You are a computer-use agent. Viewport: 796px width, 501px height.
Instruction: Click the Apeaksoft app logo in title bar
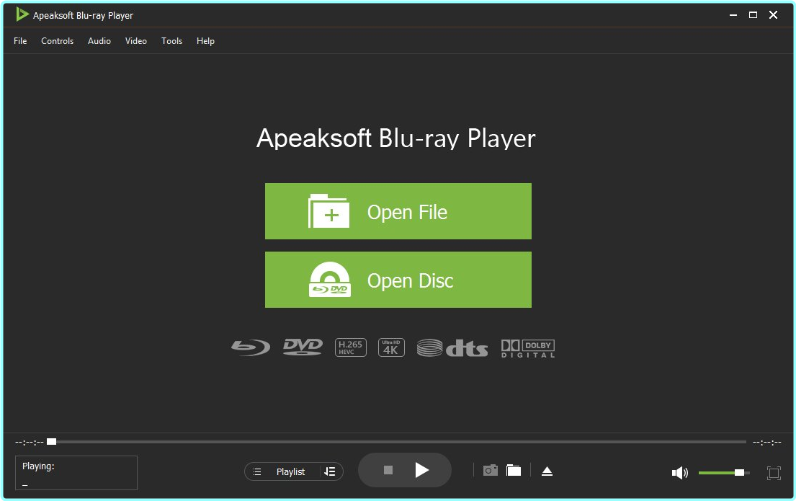pyautogui.click(x=21, y=14)
